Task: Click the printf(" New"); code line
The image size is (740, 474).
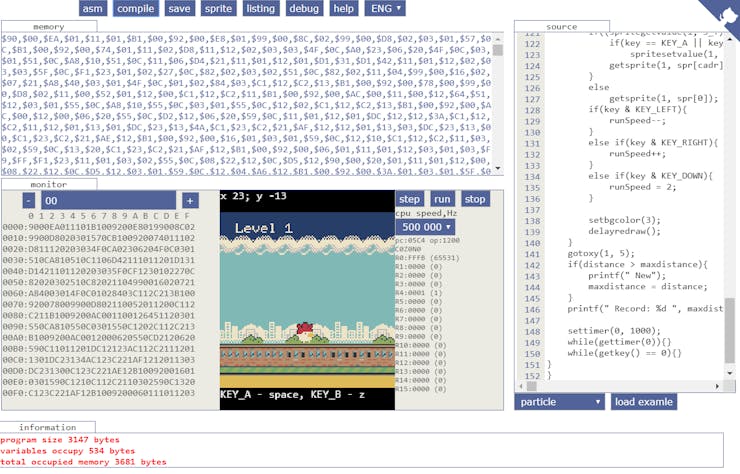Action: (627, 275)
